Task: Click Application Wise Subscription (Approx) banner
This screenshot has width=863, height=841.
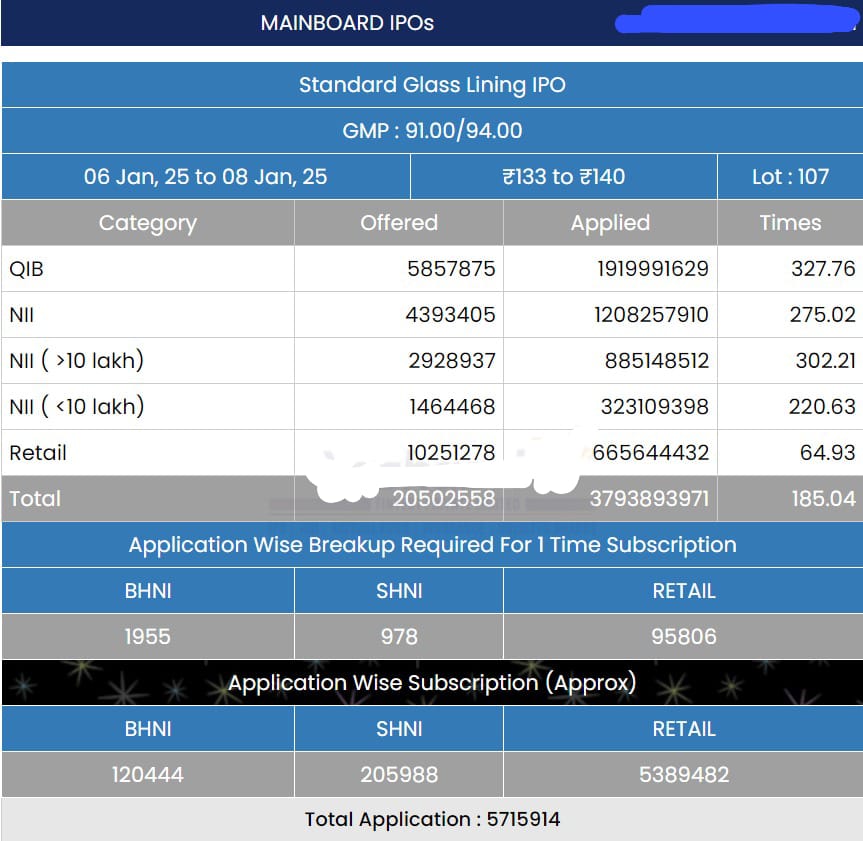Action: click(x=432, y=683)
